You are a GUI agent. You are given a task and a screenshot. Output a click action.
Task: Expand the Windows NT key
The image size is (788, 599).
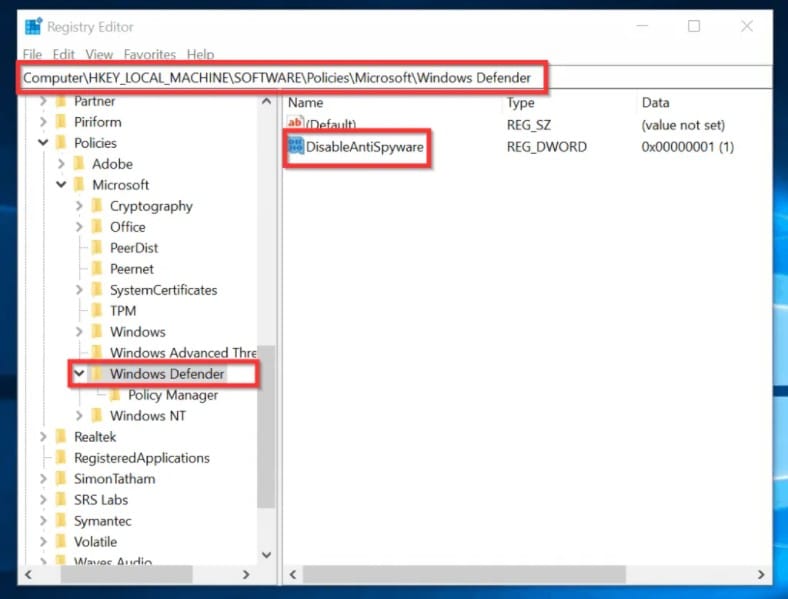(x=79, y=416)
